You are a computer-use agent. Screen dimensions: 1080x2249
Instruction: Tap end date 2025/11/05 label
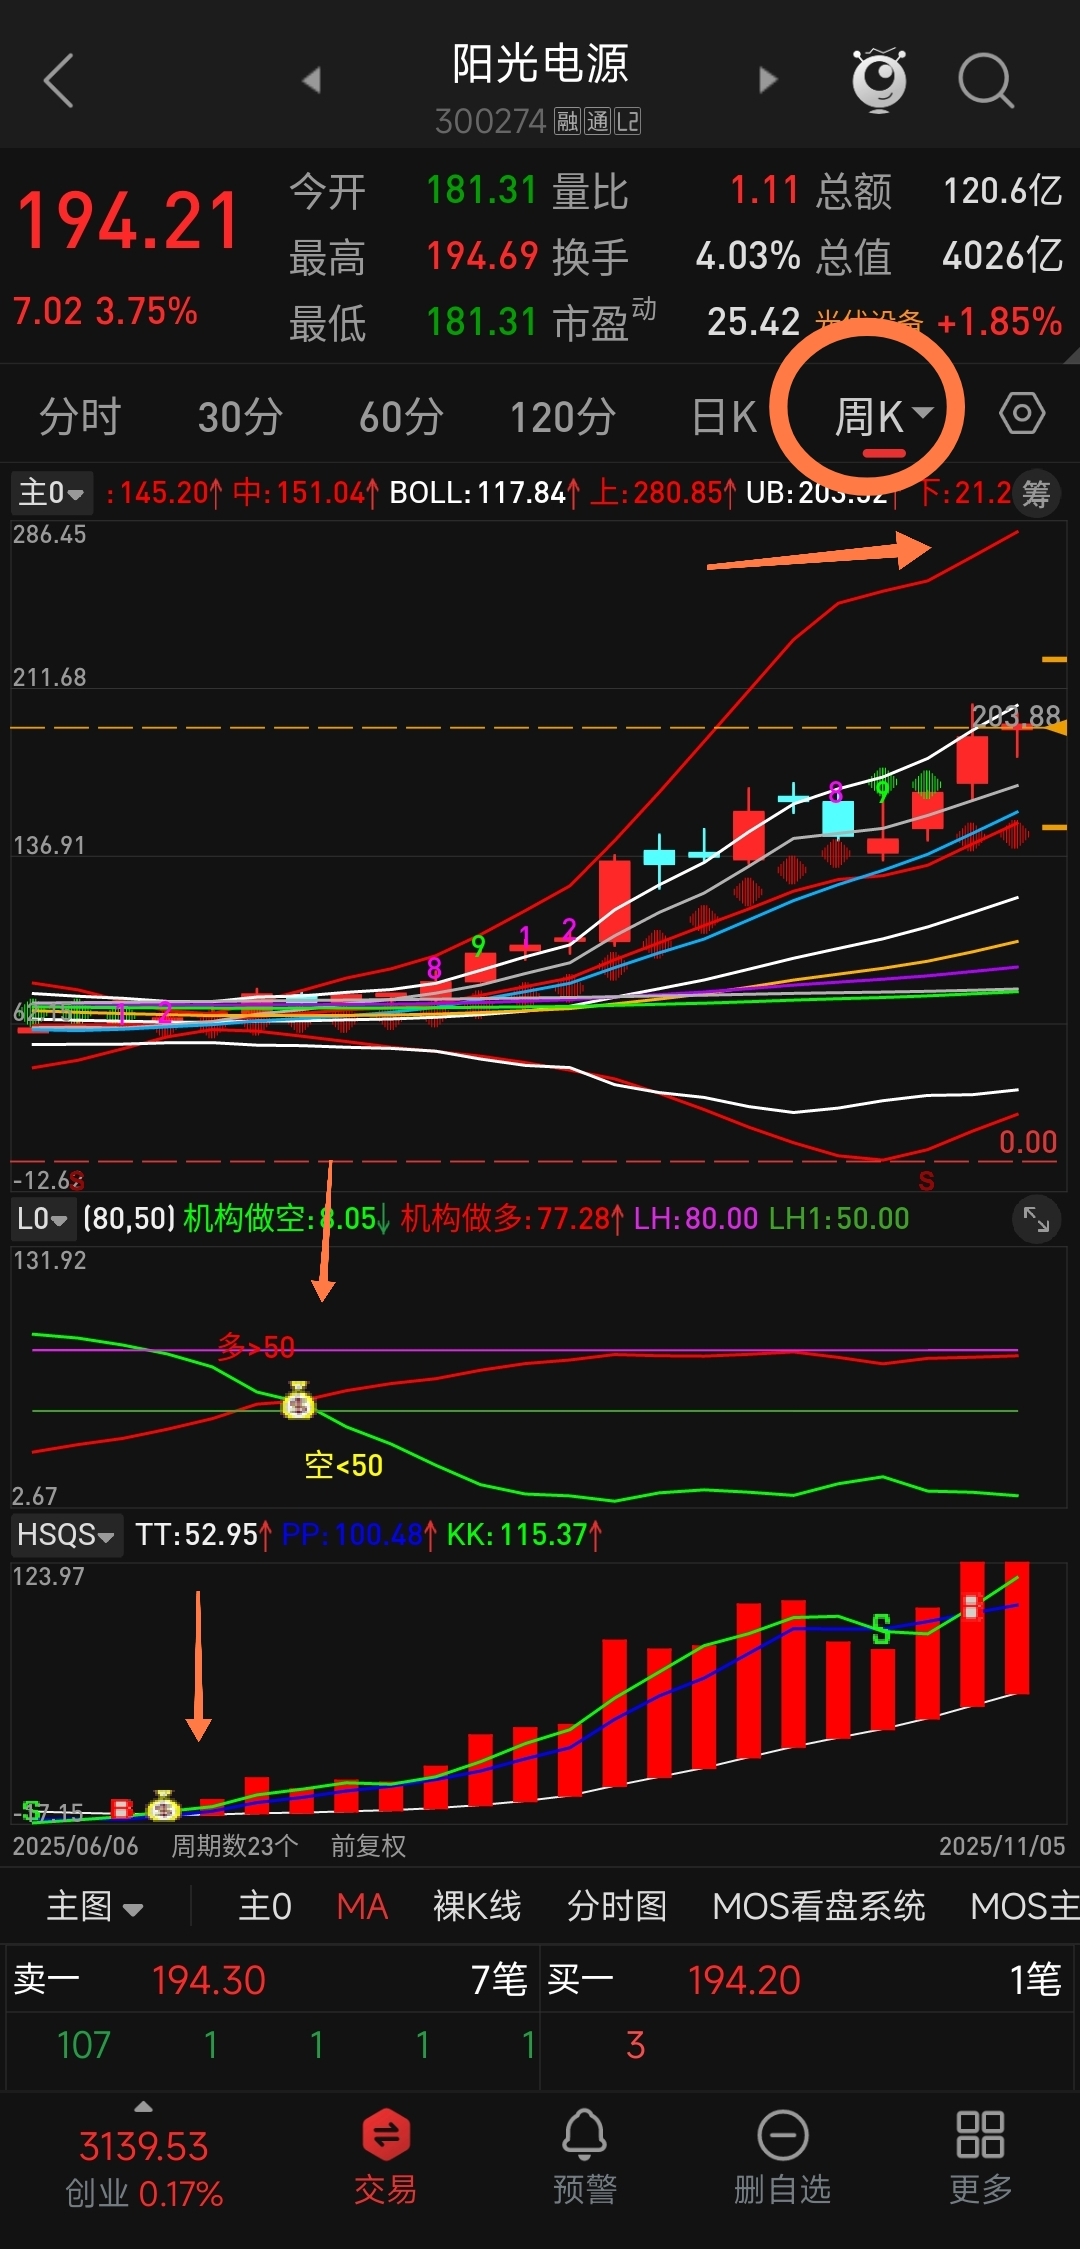click(1002, 1846)
